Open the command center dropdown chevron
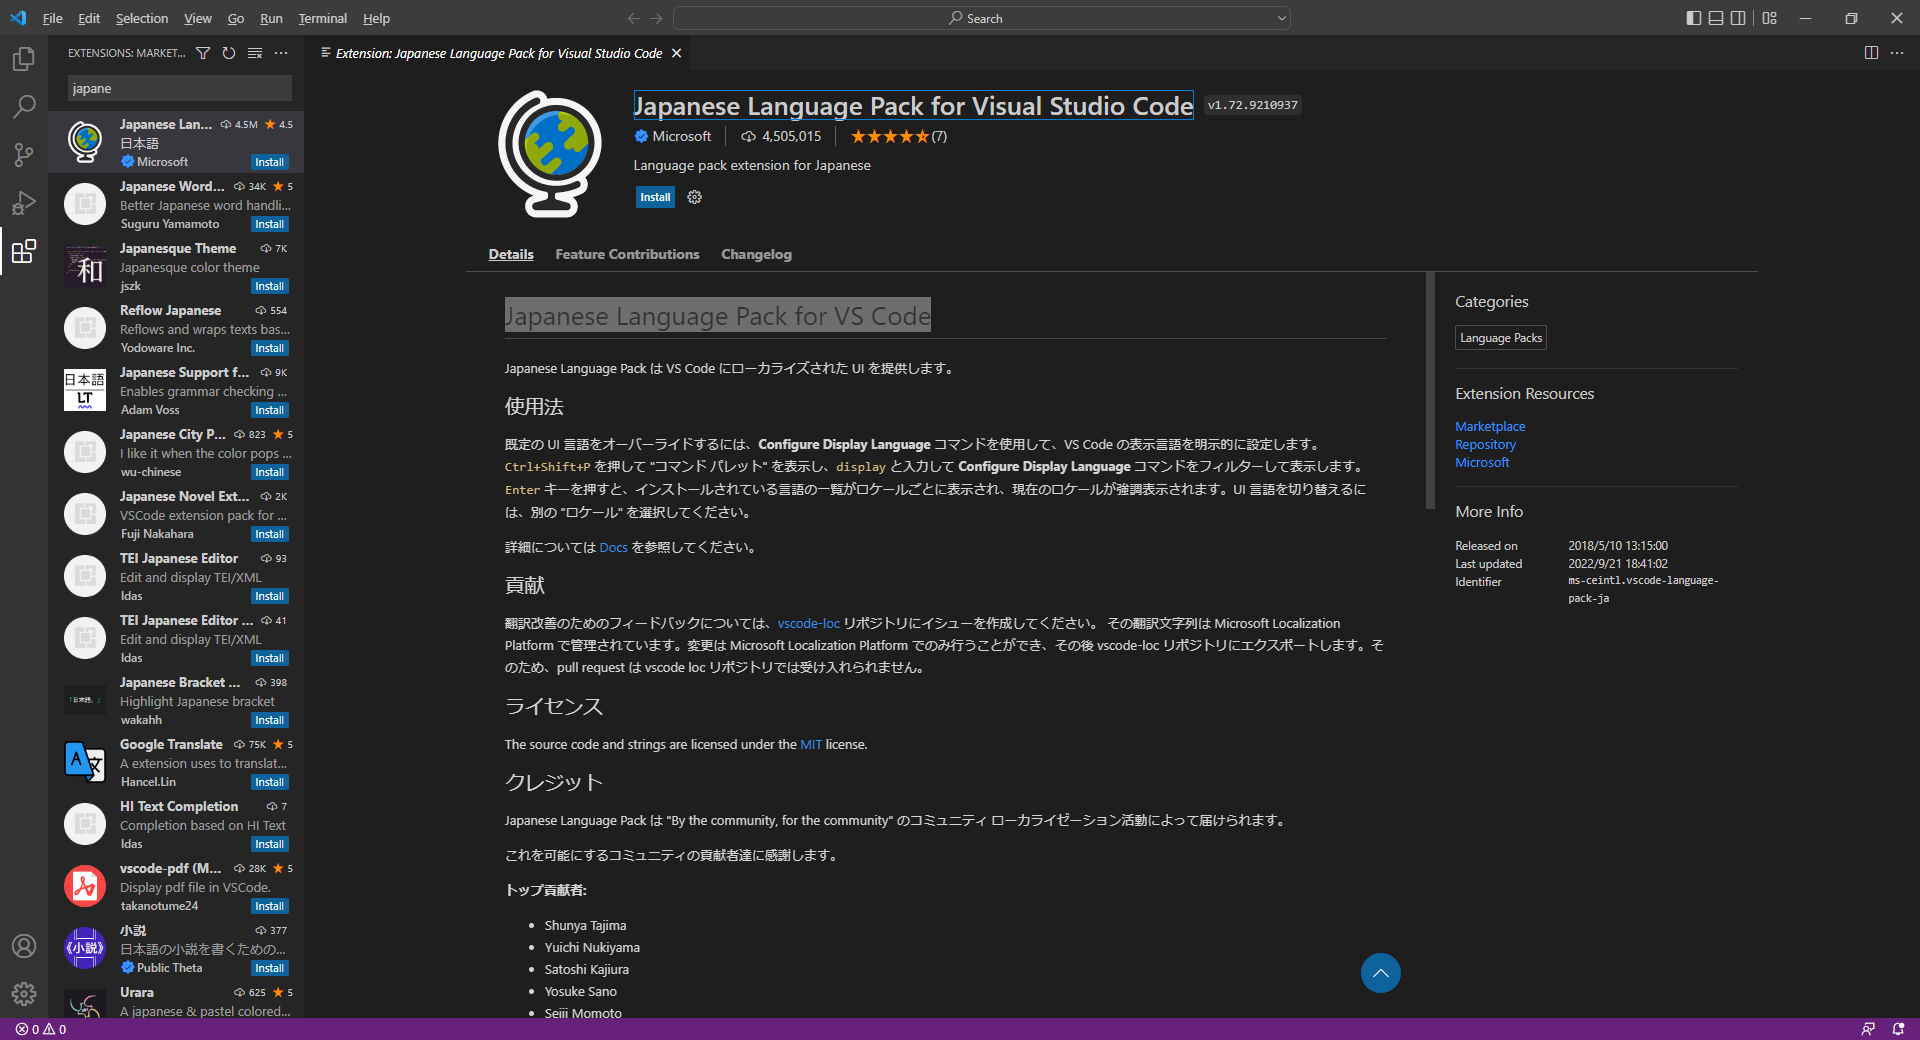Viewport: 1920px width, 1040px height. click(1281, 18)
